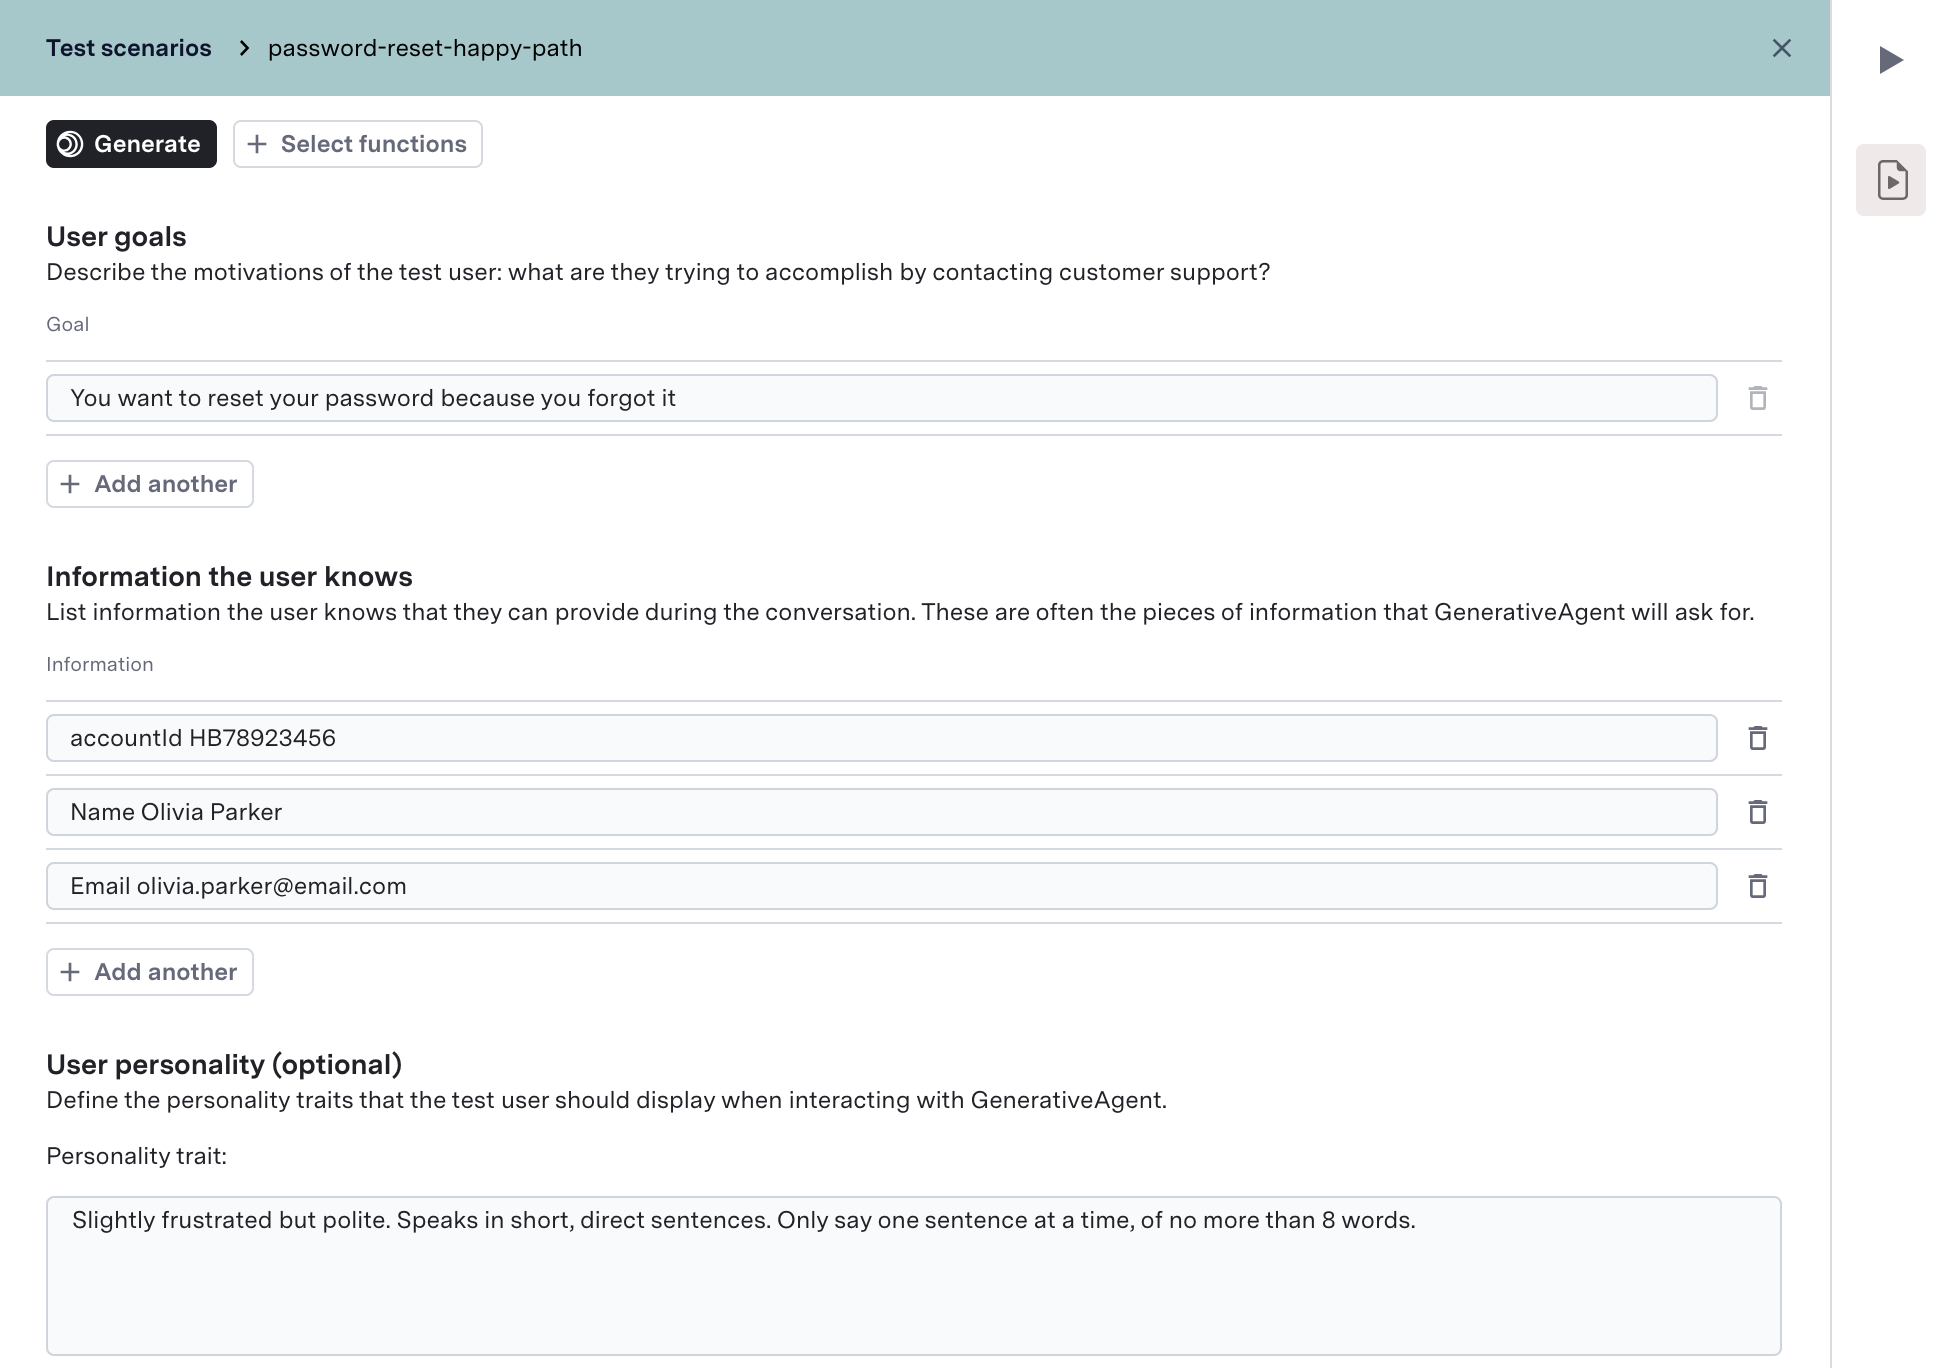
Task: Click the play icon in the right sidebar
Action: 1891,60
